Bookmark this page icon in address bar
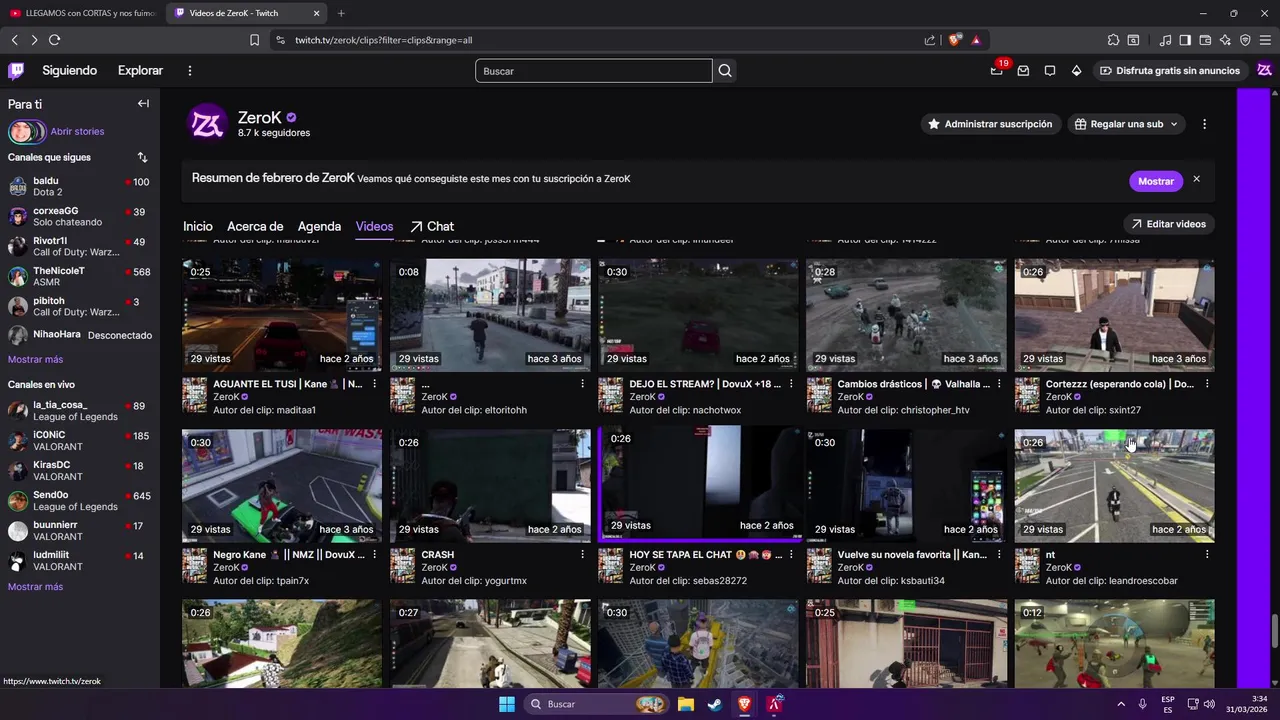1280x720 pixels. point(254,40)
